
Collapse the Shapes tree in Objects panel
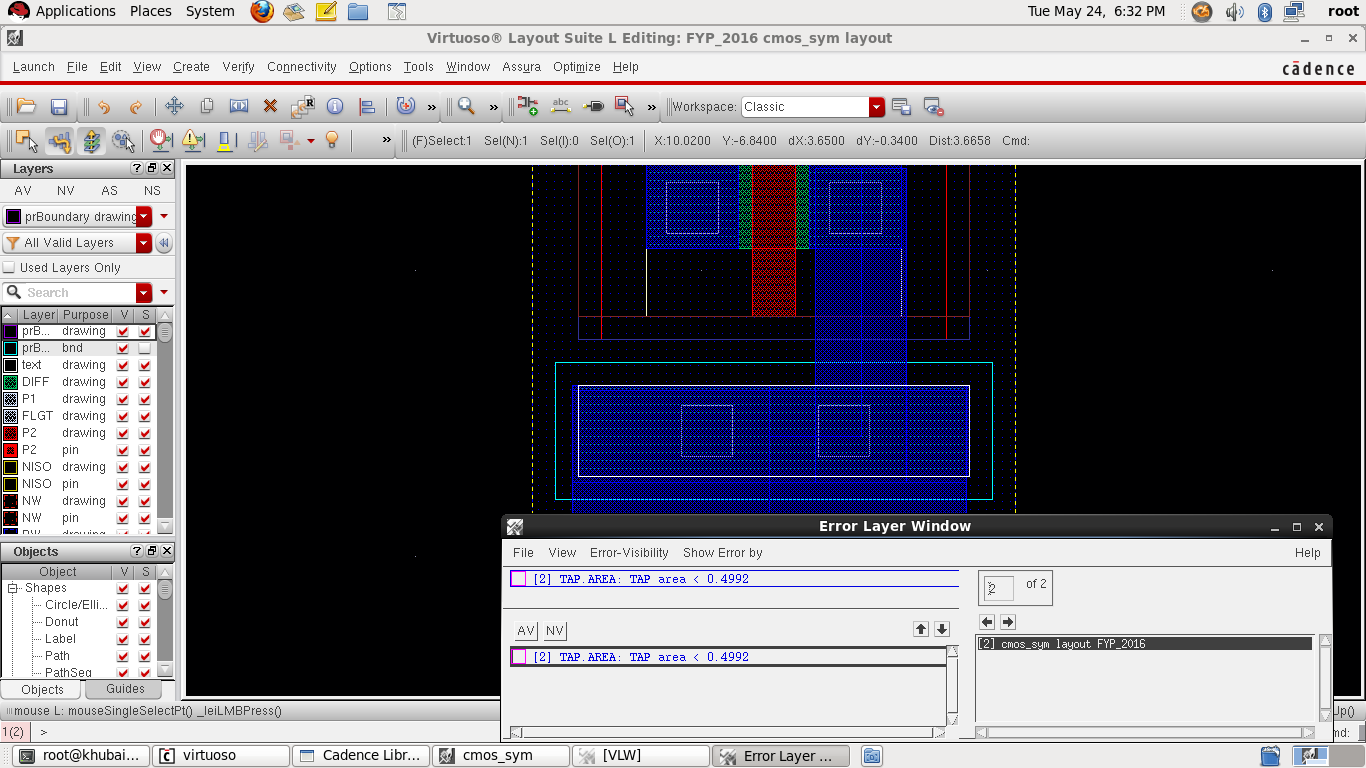pyautogui.click(x=14, y=588)
